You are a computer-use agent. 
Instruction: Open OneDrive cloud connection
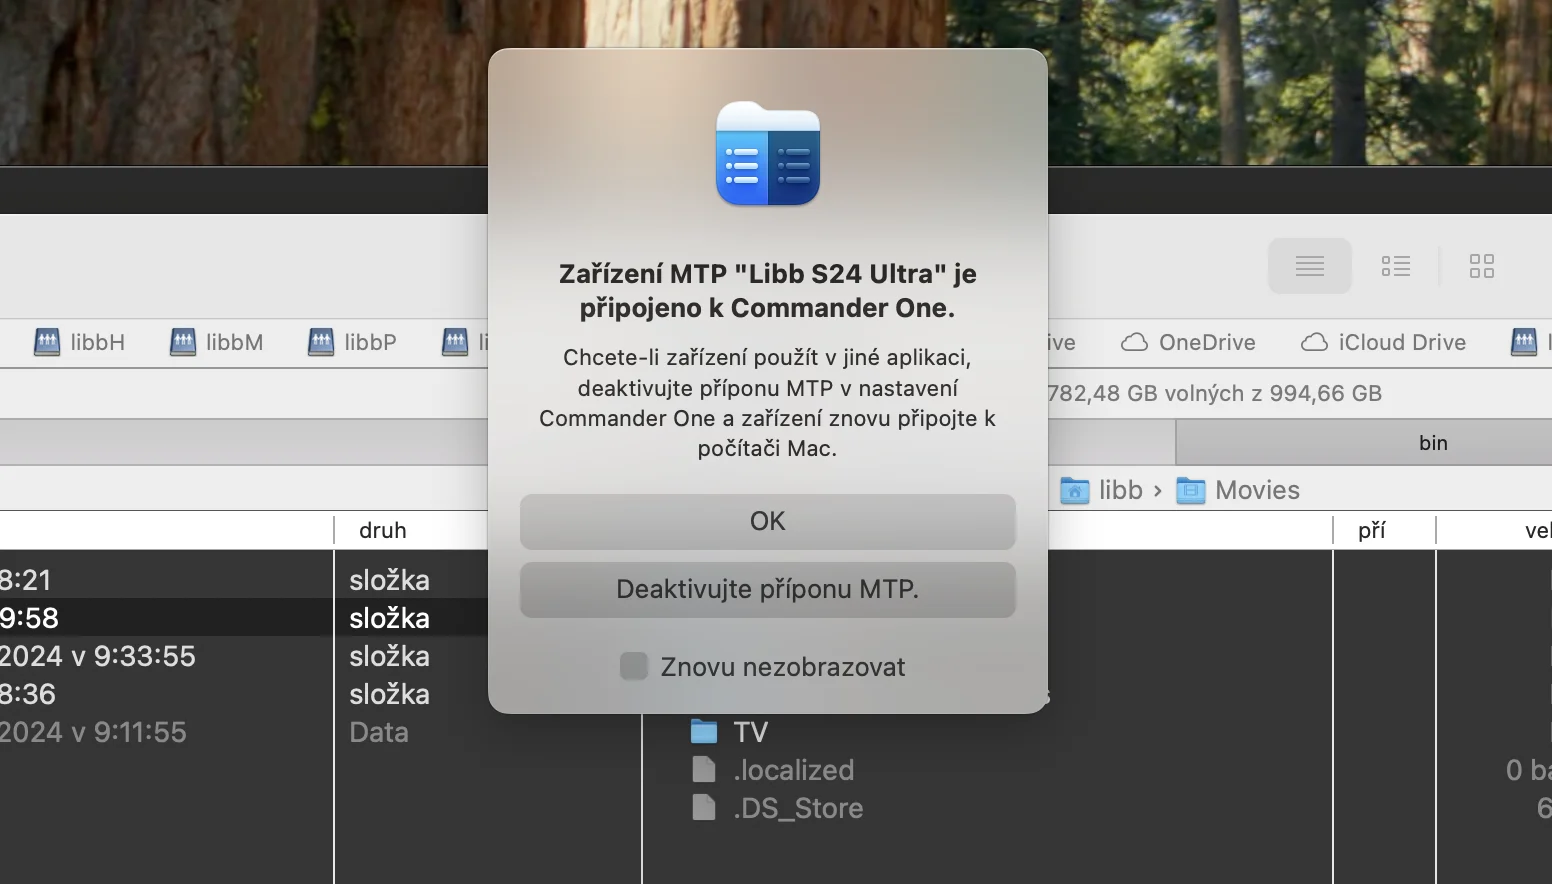coord(1188,342)
